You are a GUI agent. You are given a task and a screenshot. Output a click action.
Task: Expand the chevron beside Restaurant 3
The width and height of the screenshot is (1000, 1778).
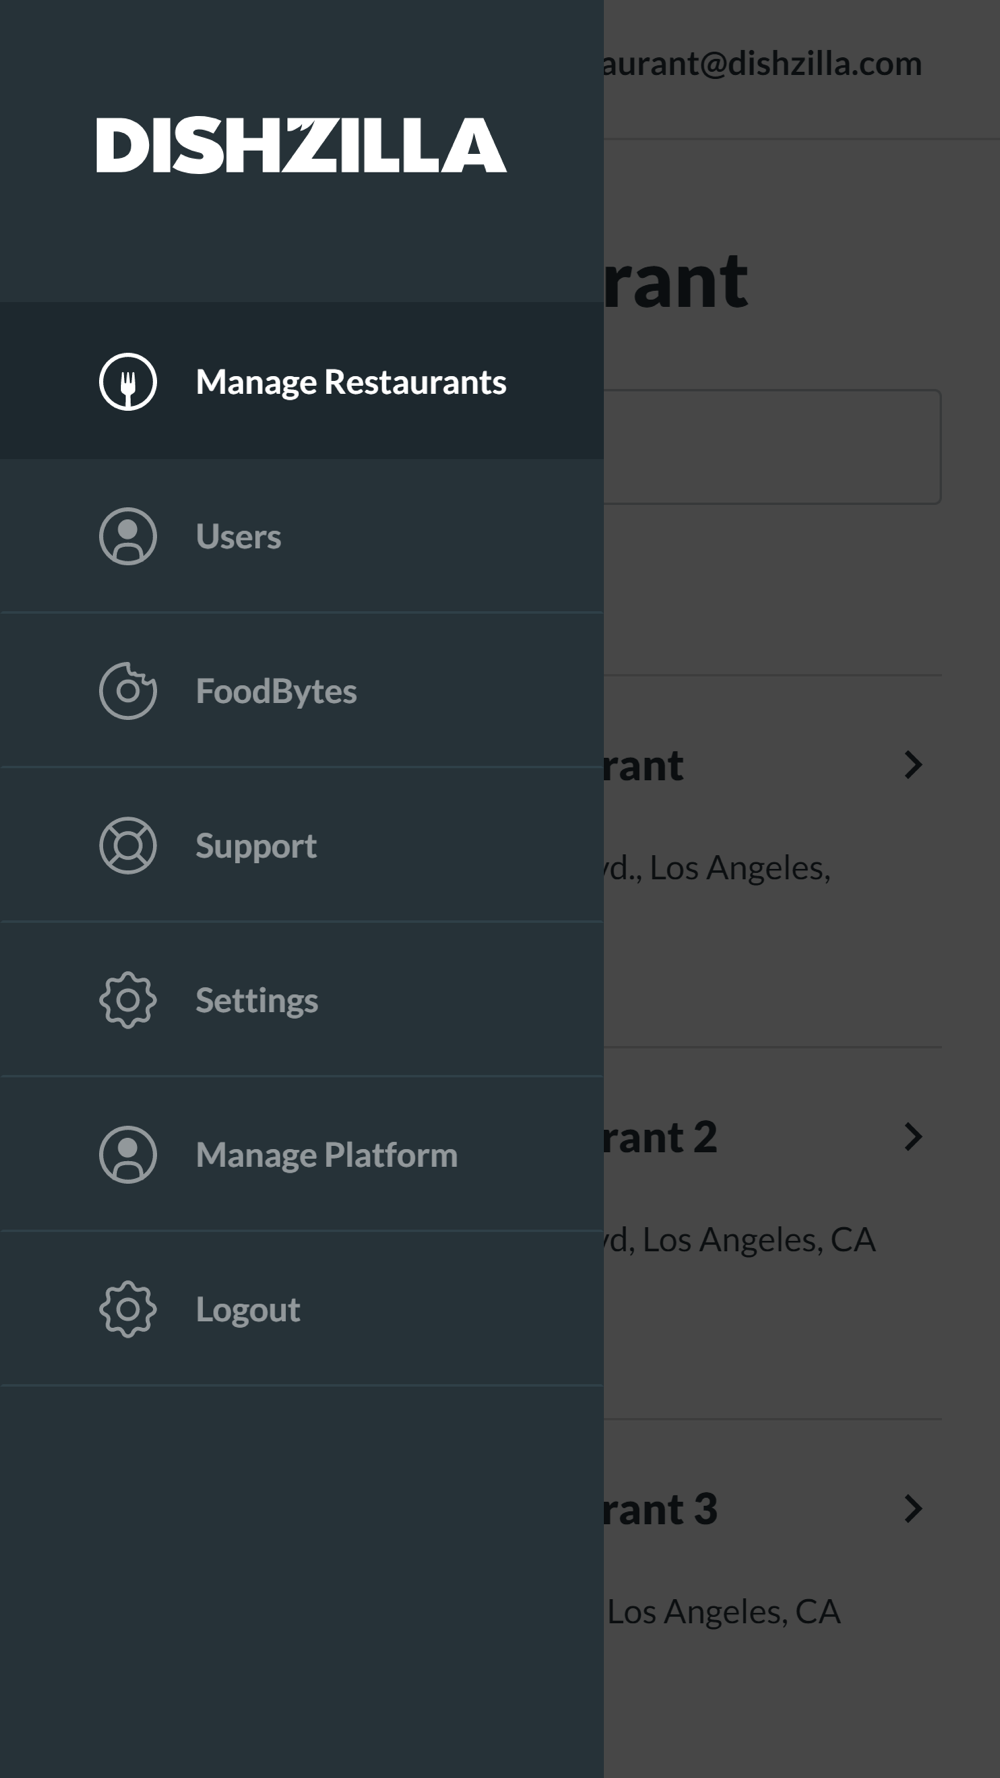[913, 1509]
